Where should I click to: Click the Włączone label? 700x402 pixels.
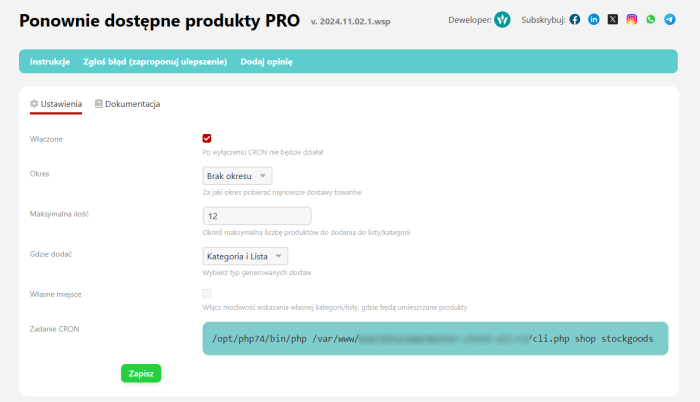[x=46, y=139]
